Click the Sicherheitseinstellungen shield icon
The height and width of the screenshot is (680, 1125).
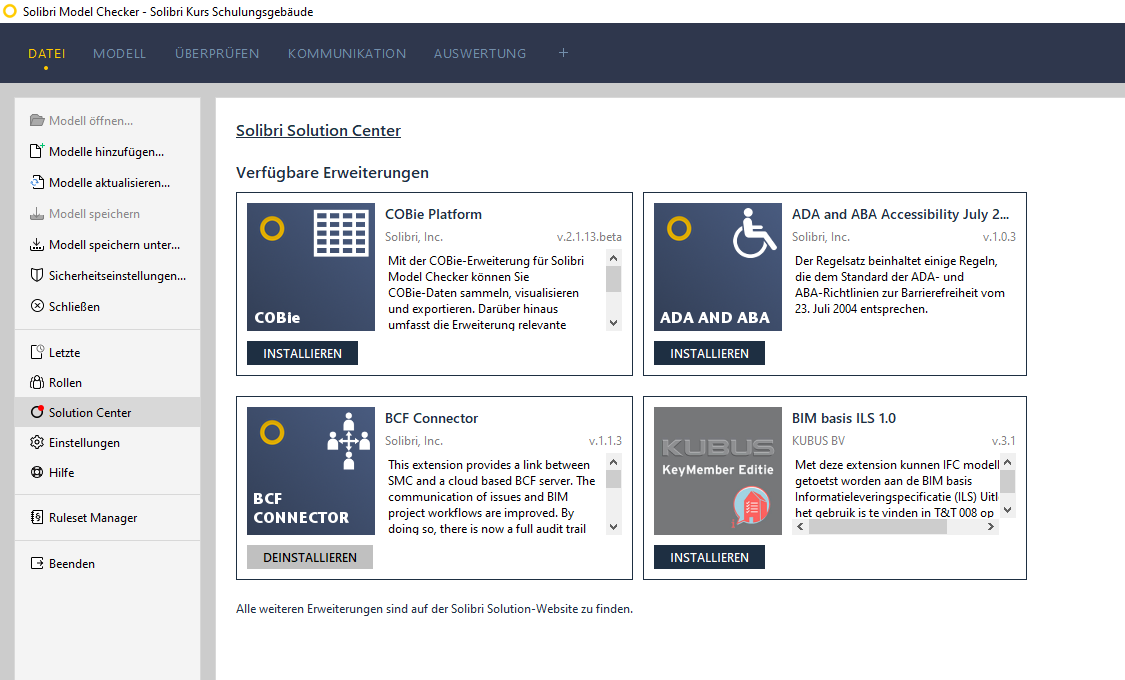pyautogui.click(x=37, y=275)
